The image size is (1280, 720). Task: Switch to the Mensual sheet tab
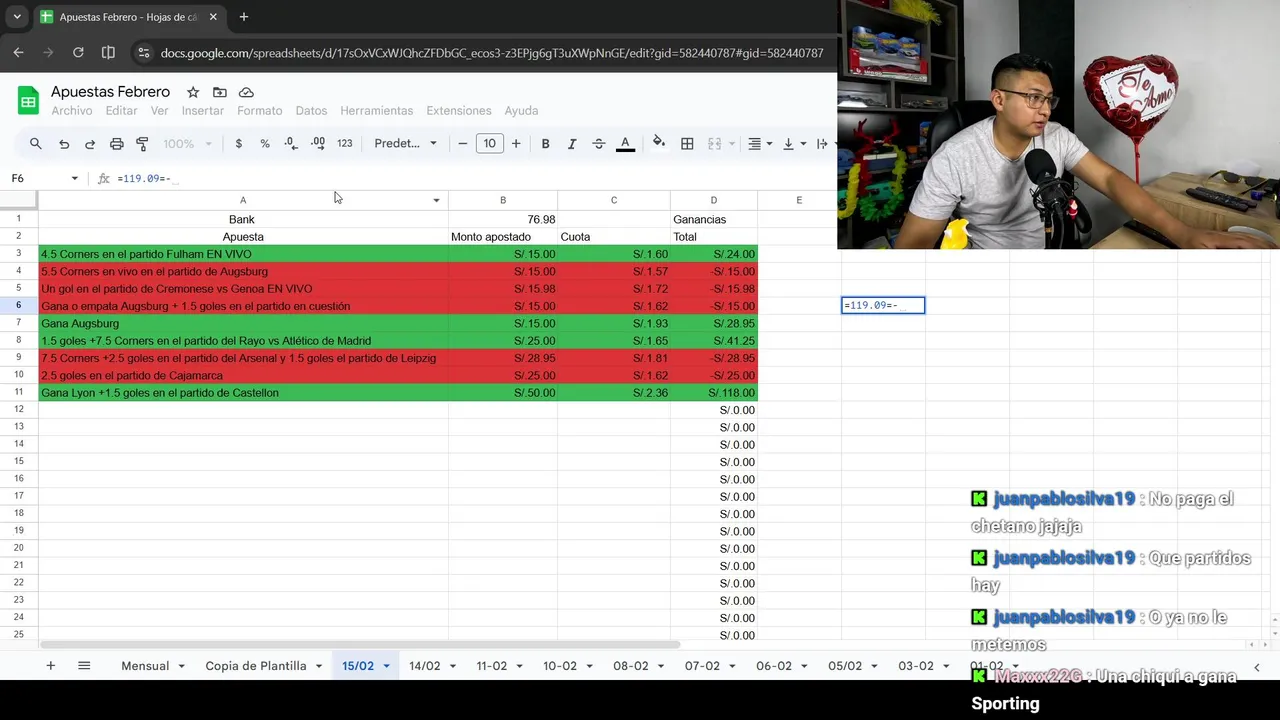click(145, 666)
